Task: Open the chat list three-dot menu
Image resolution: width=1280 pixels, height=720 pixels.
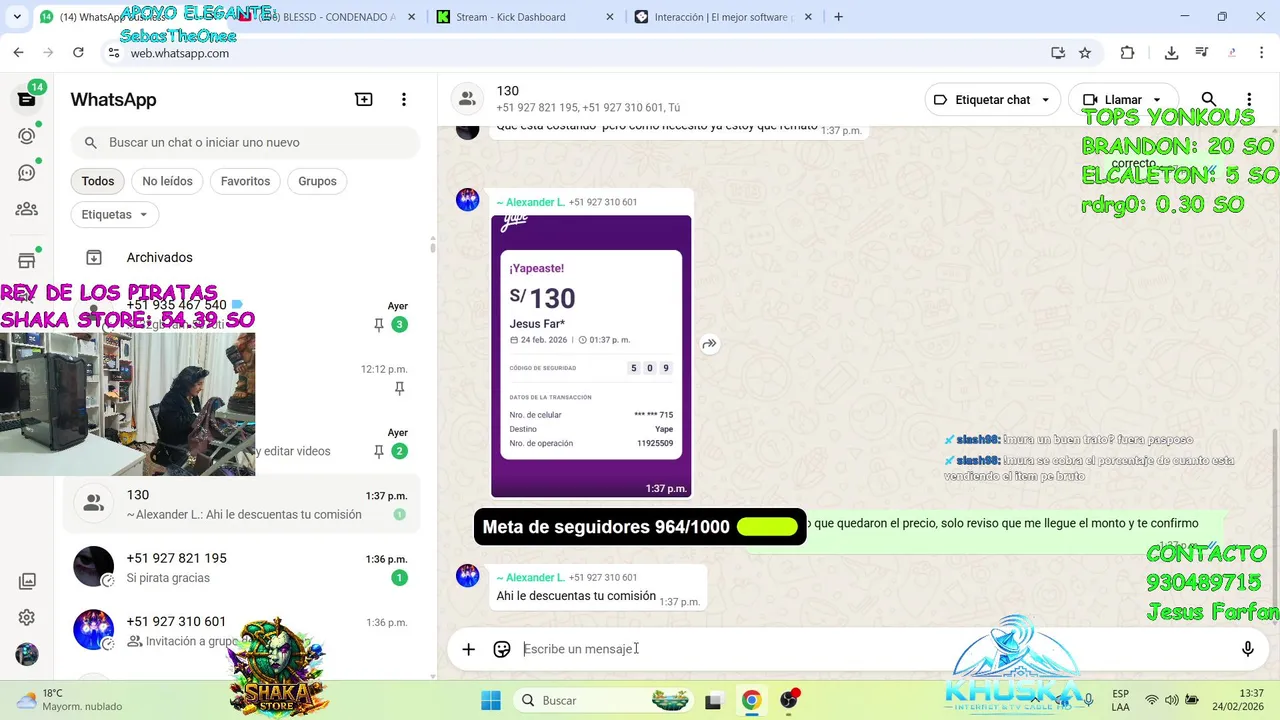Action: click(x=404, y=99)
